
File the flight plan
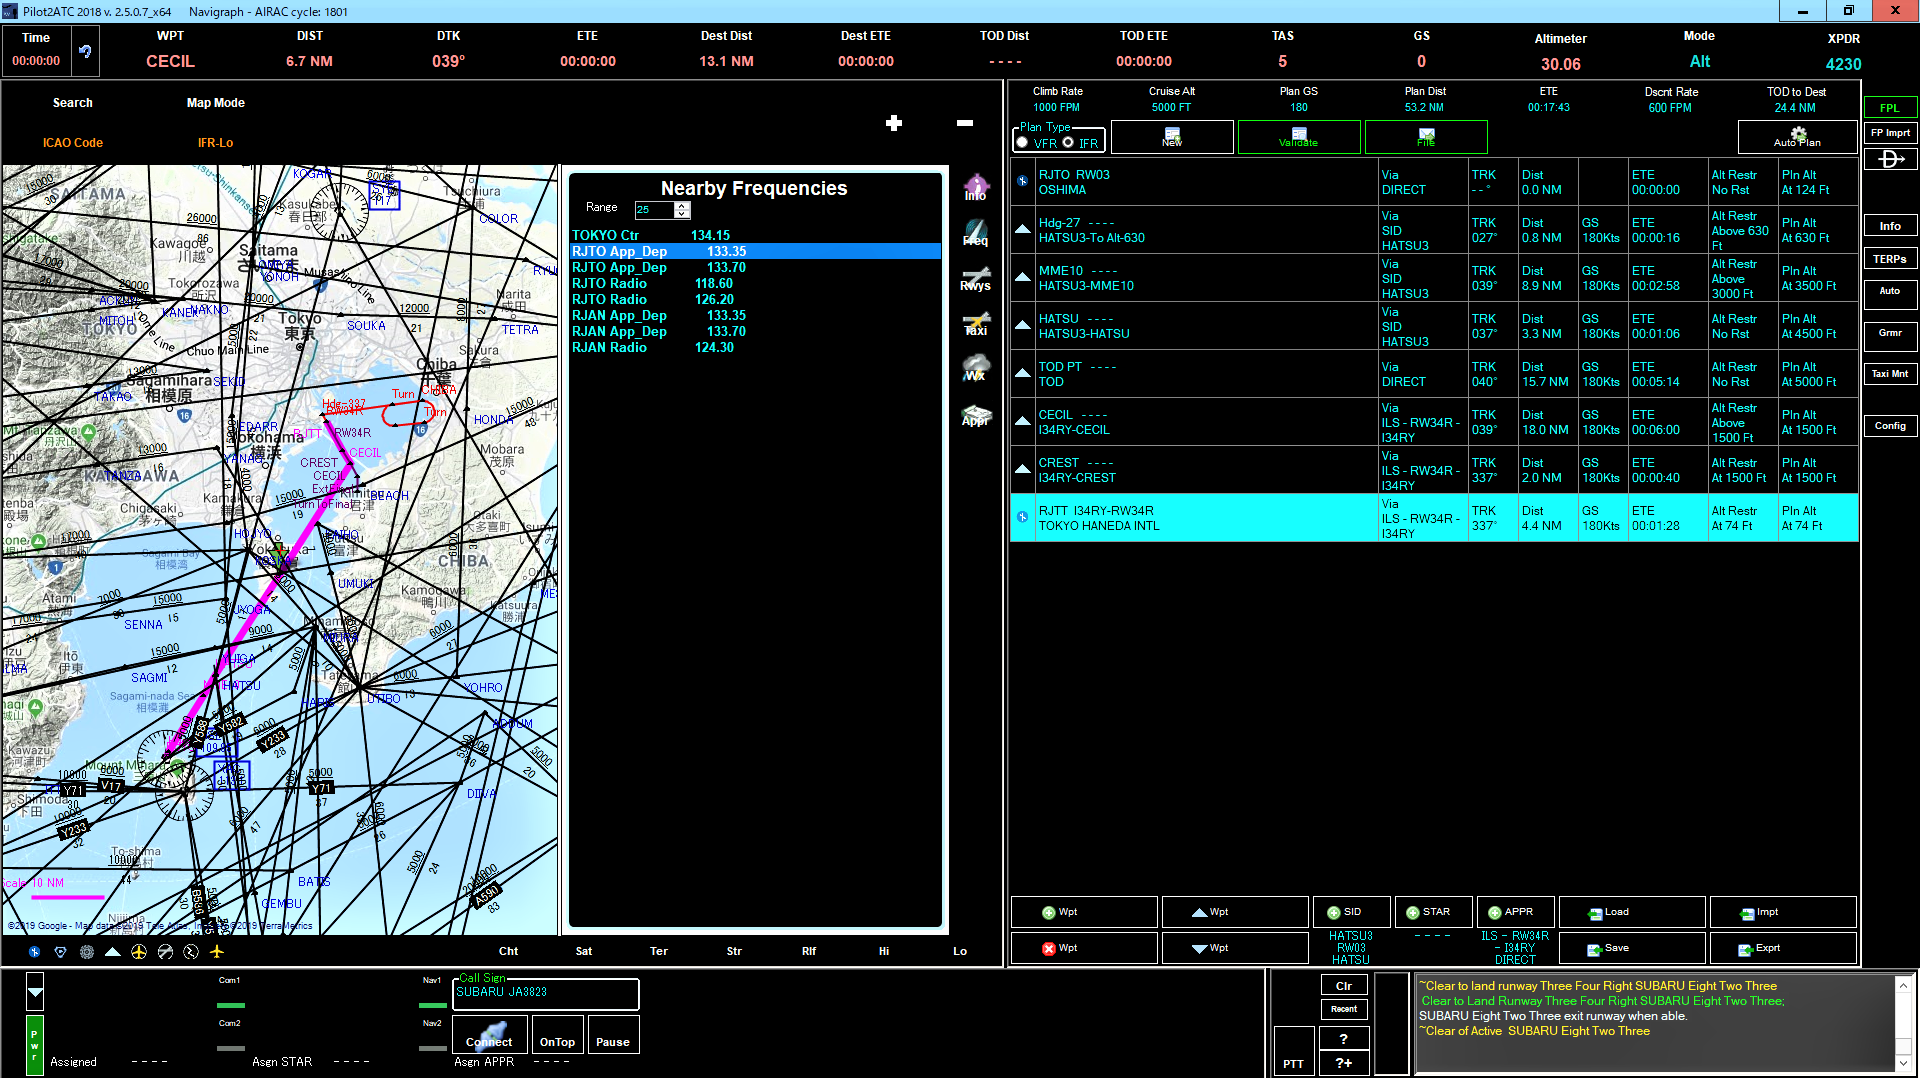point(1426,137)
